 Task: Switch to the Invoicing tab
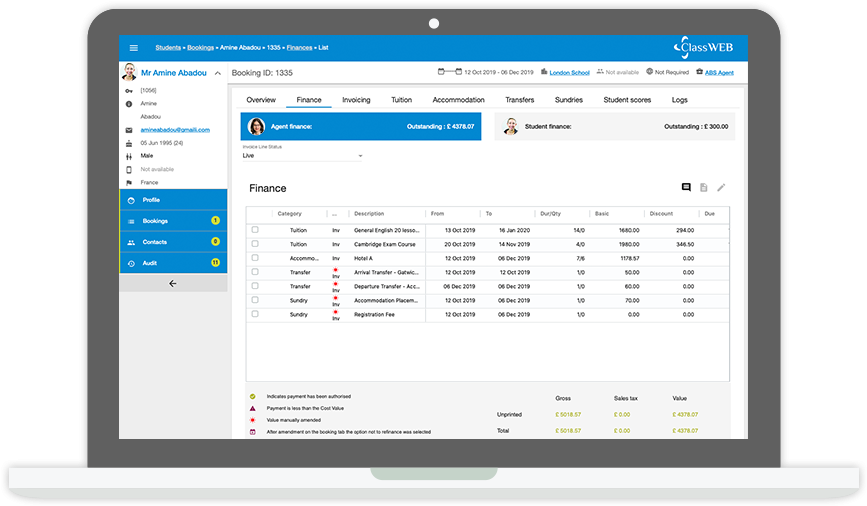(x=356, y=100)
